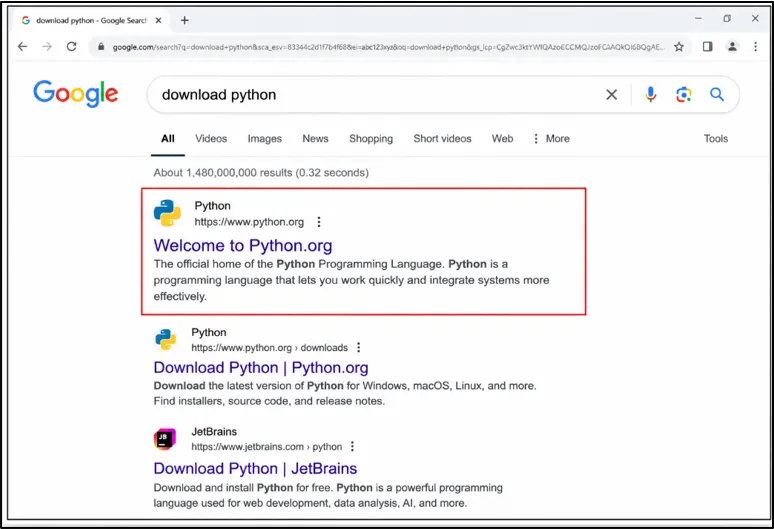Click the blue magnifier search button

tap(717, 94)
